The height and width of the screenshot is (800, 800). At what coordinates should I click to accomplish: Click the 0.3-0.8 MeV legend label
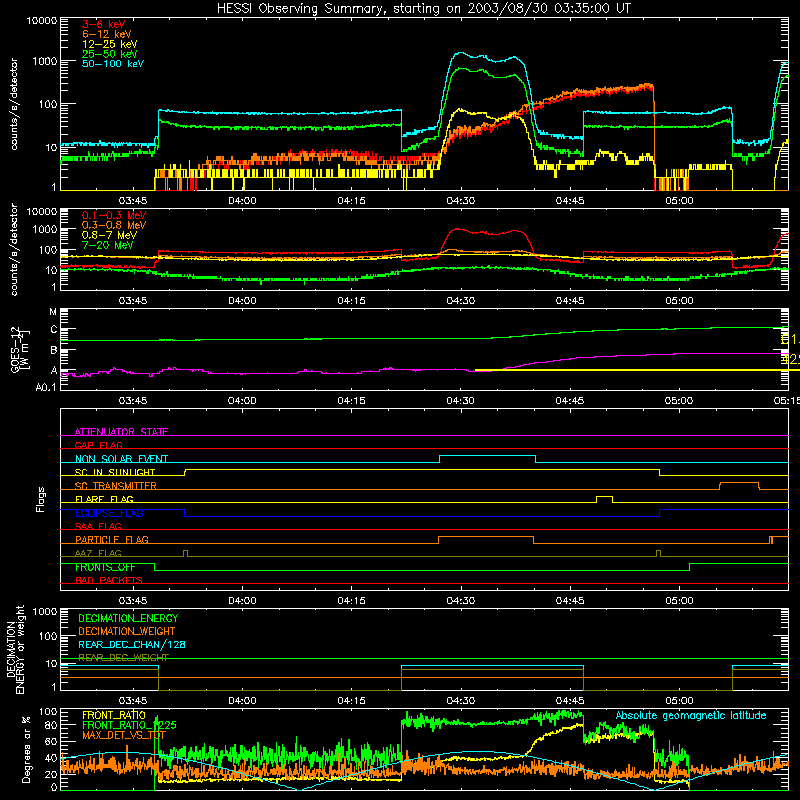point(114,225)
